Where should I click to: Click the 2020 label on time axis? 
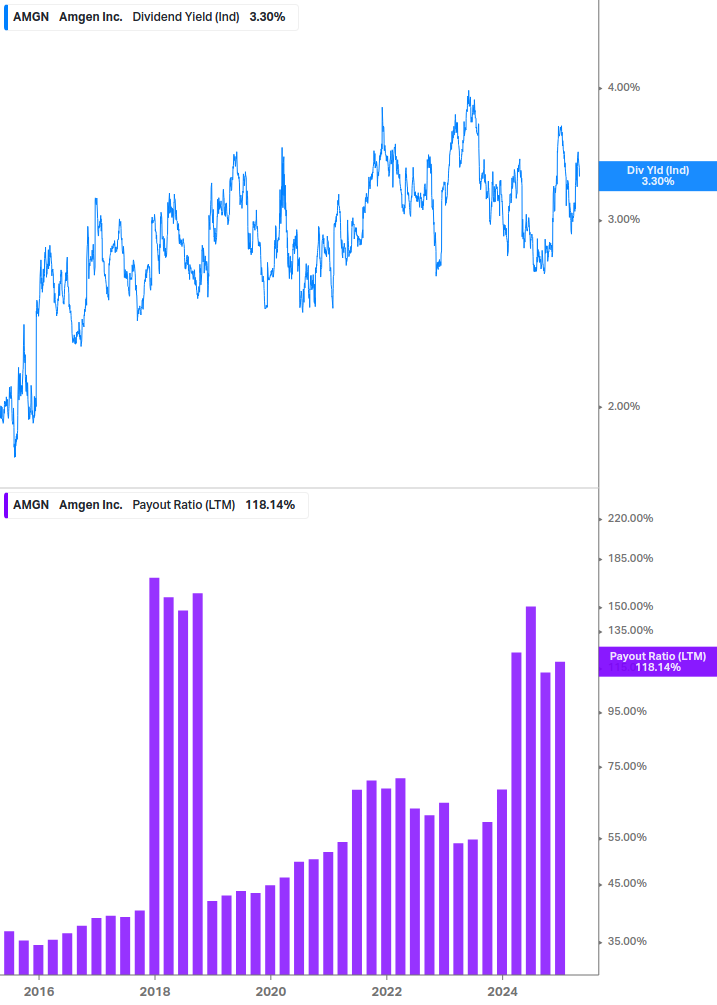[x=271, y=992]
